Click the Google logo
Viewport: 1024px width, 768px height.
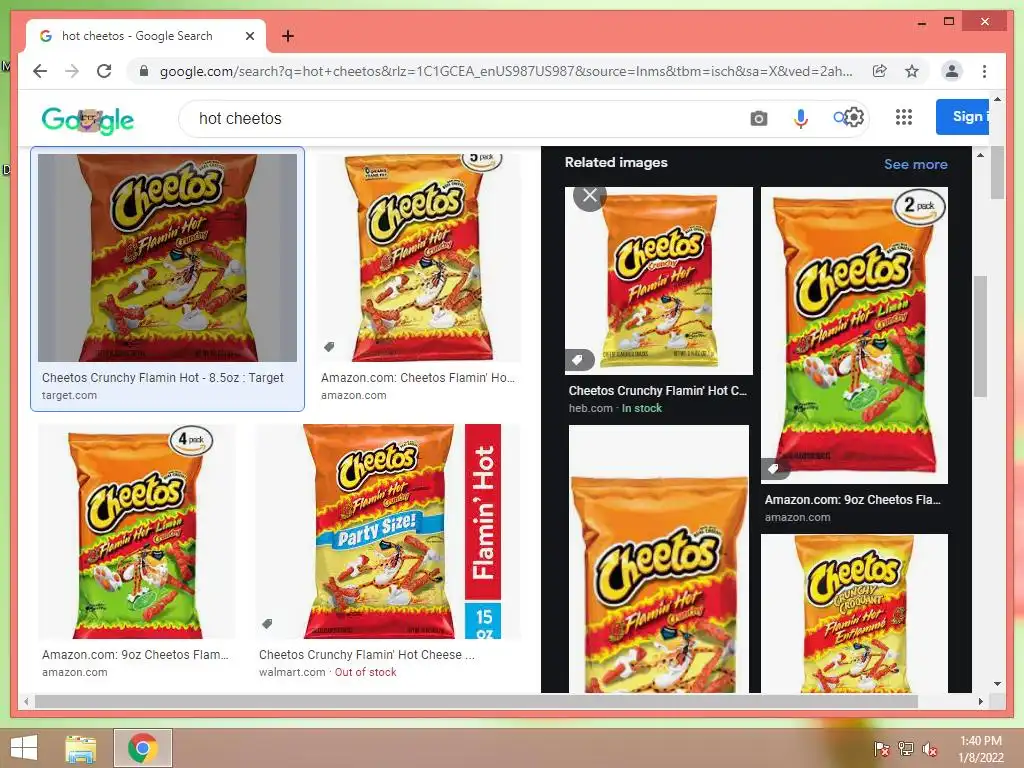[88, 120]
